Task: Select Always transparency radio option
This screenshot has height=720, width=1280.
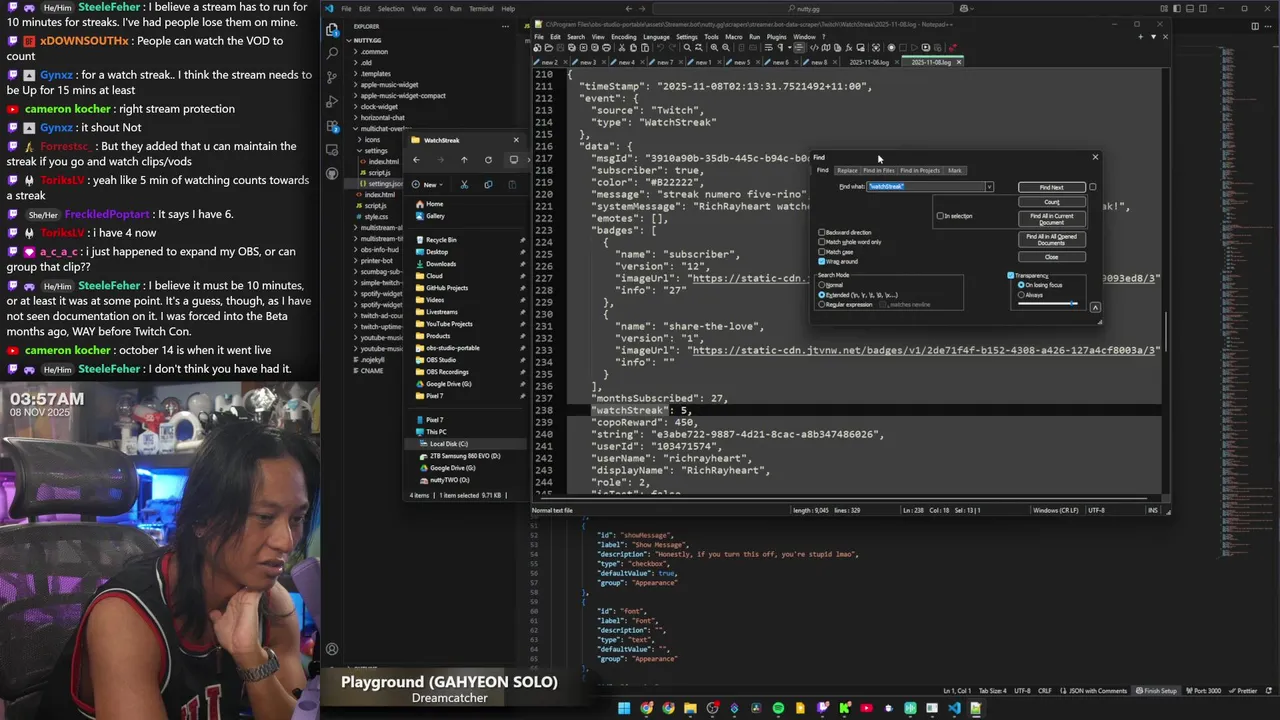Action: (x=1021, y=295)
